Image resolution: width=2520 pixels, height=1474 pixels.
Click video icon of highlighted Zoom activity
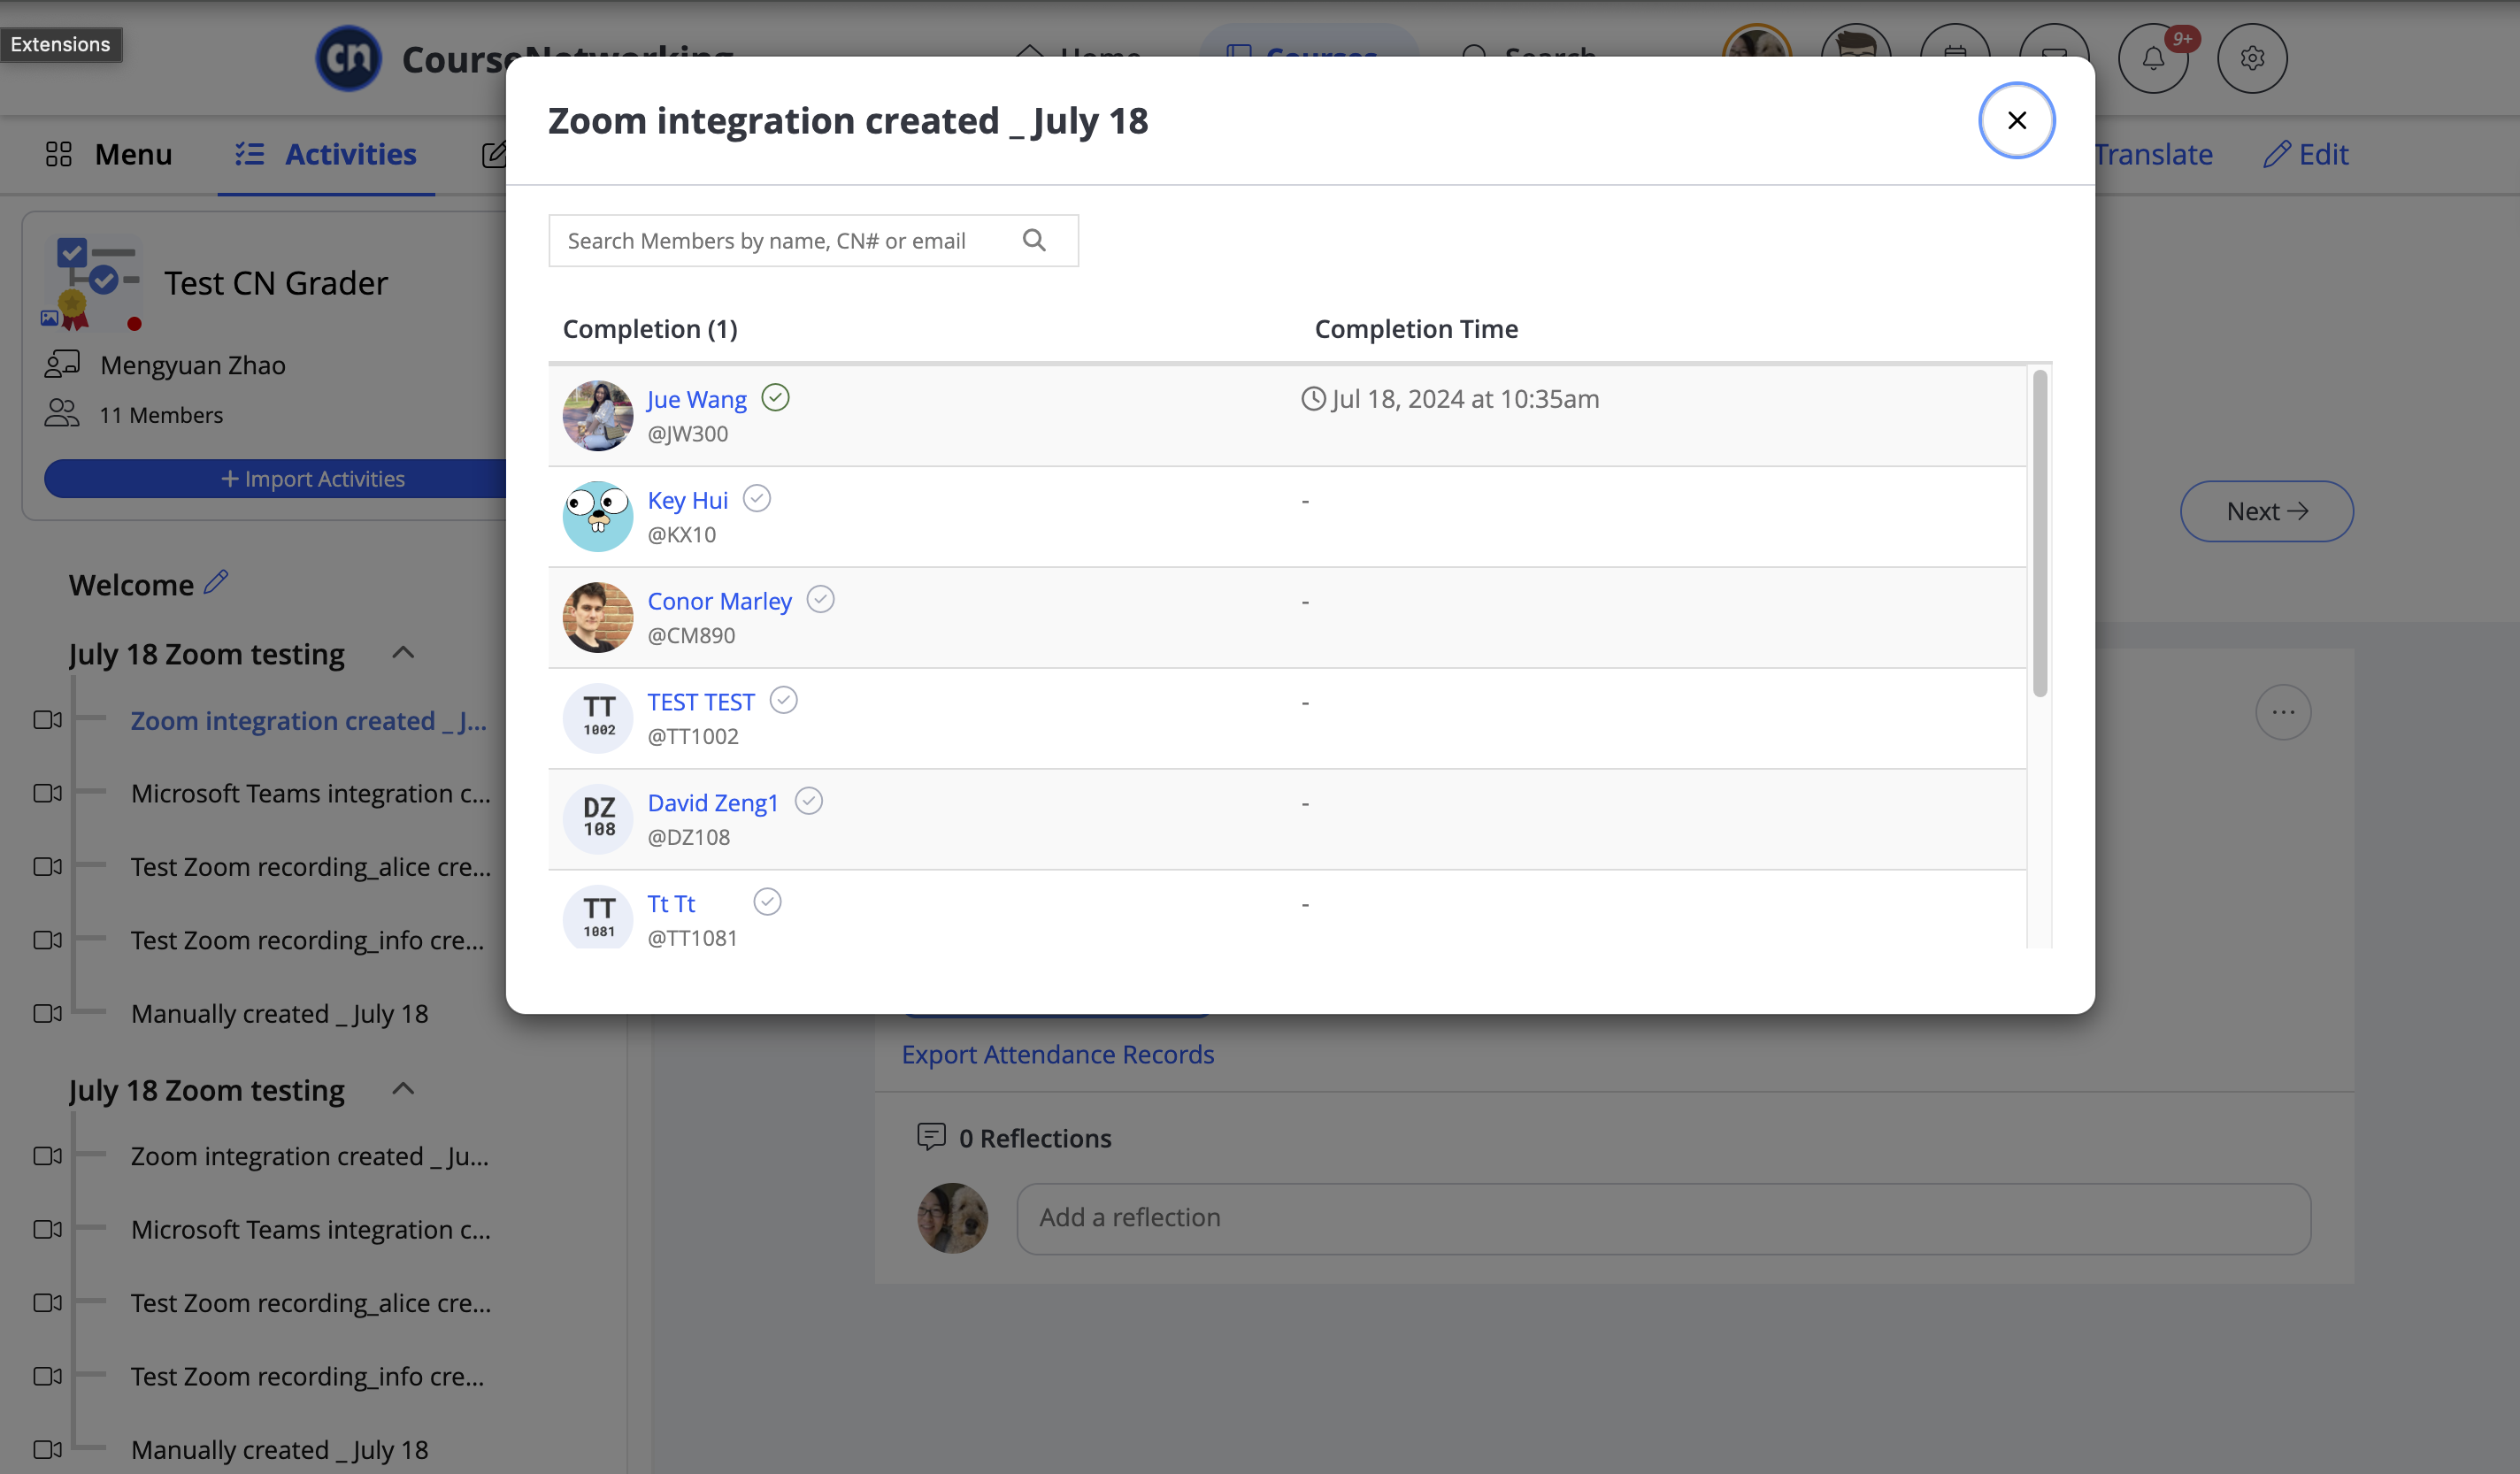[x=47, y=720]
